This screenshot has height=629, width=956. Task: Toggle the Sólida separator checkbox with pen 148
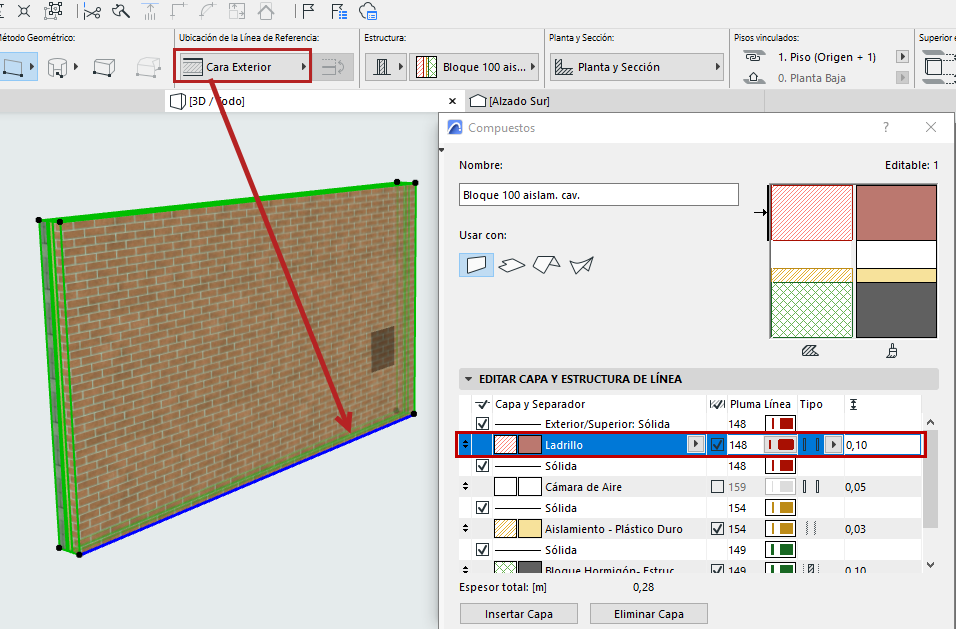[x=482, y=465]
